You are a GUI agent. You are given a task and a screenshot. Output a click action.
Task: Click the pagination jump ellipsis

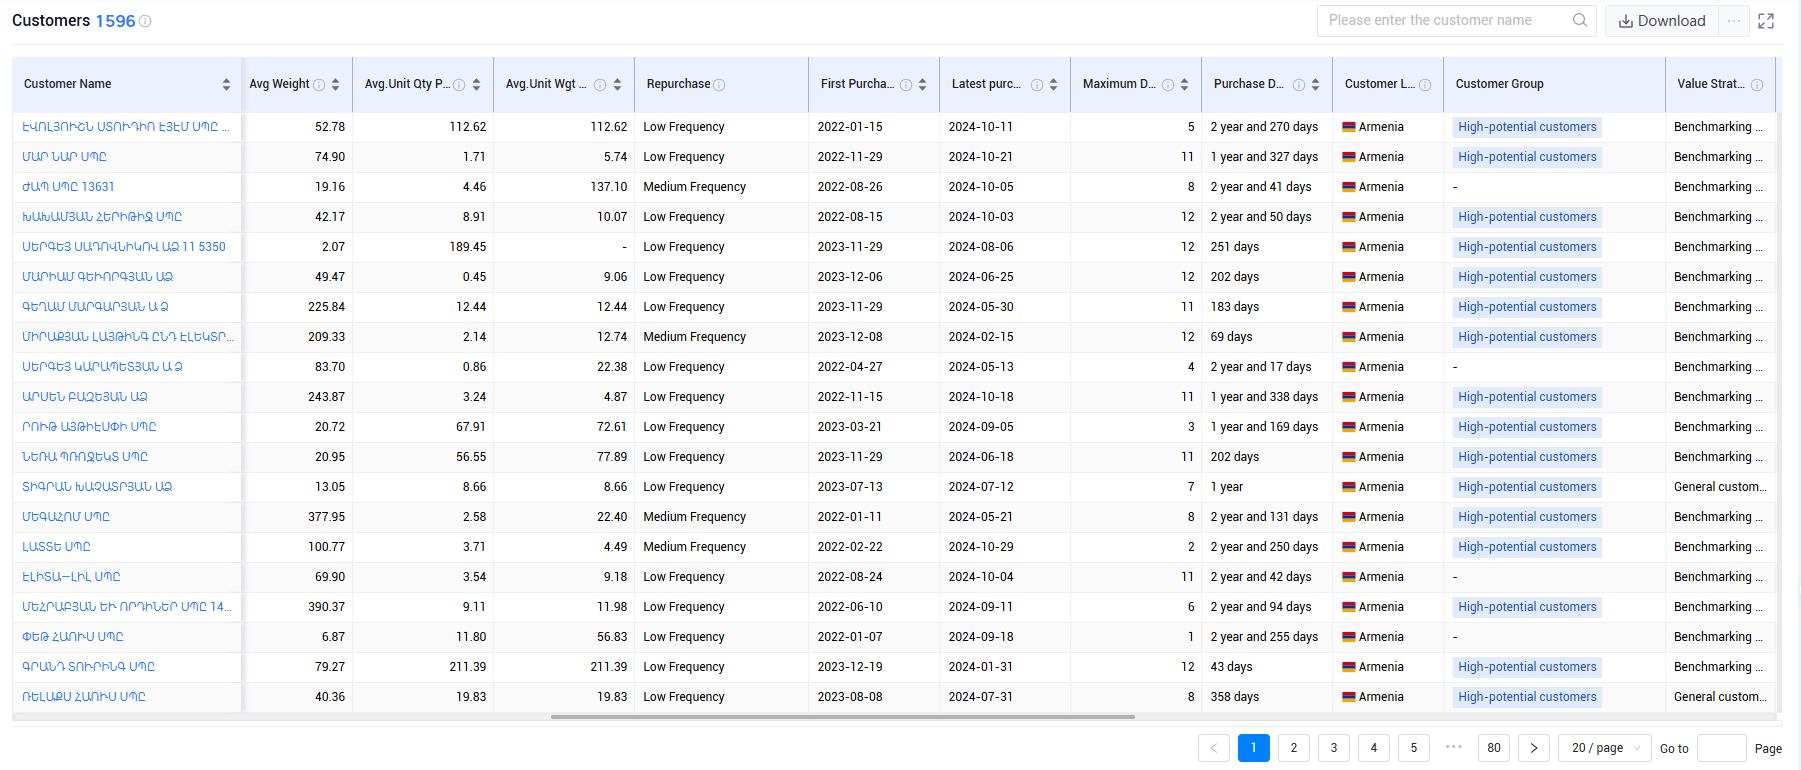1454,747
